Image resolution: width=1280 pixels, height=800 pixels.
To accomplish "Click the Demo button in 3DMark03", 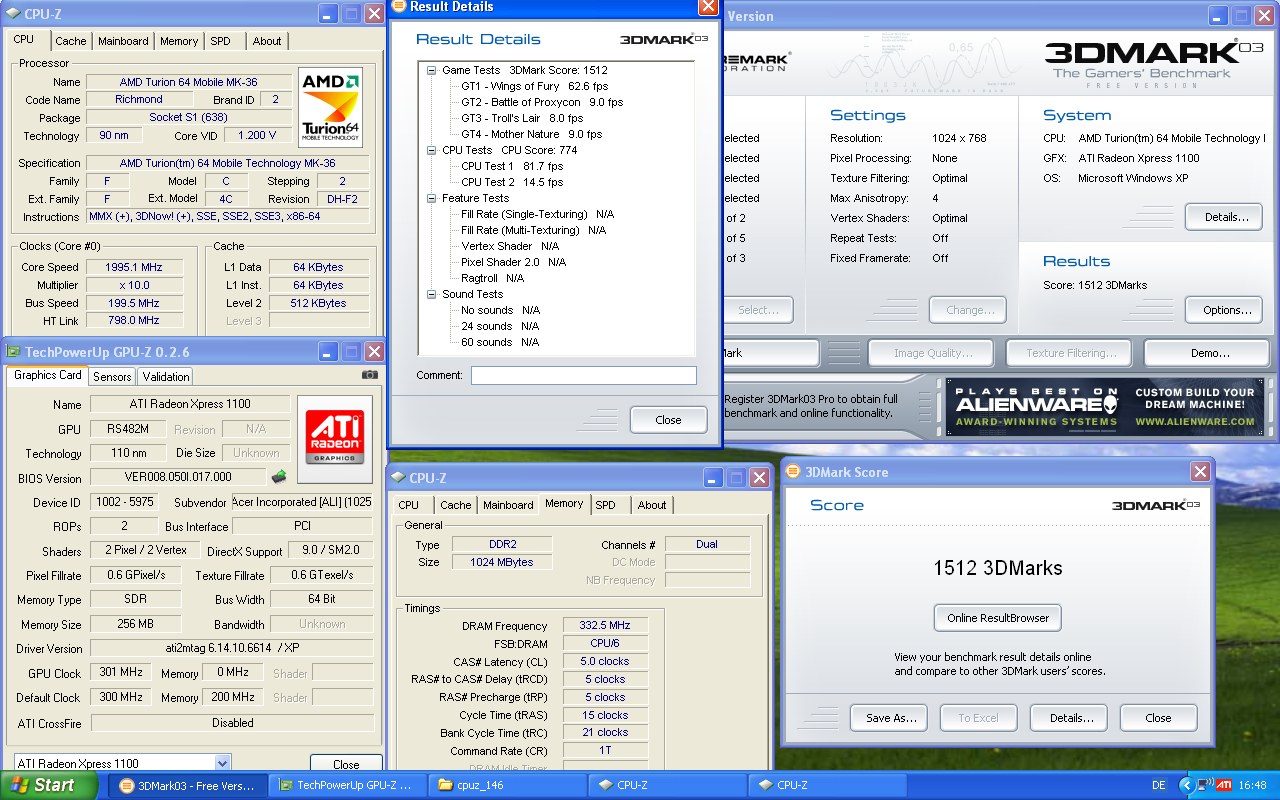I will pyautogui.click(x=1208, y=353).
